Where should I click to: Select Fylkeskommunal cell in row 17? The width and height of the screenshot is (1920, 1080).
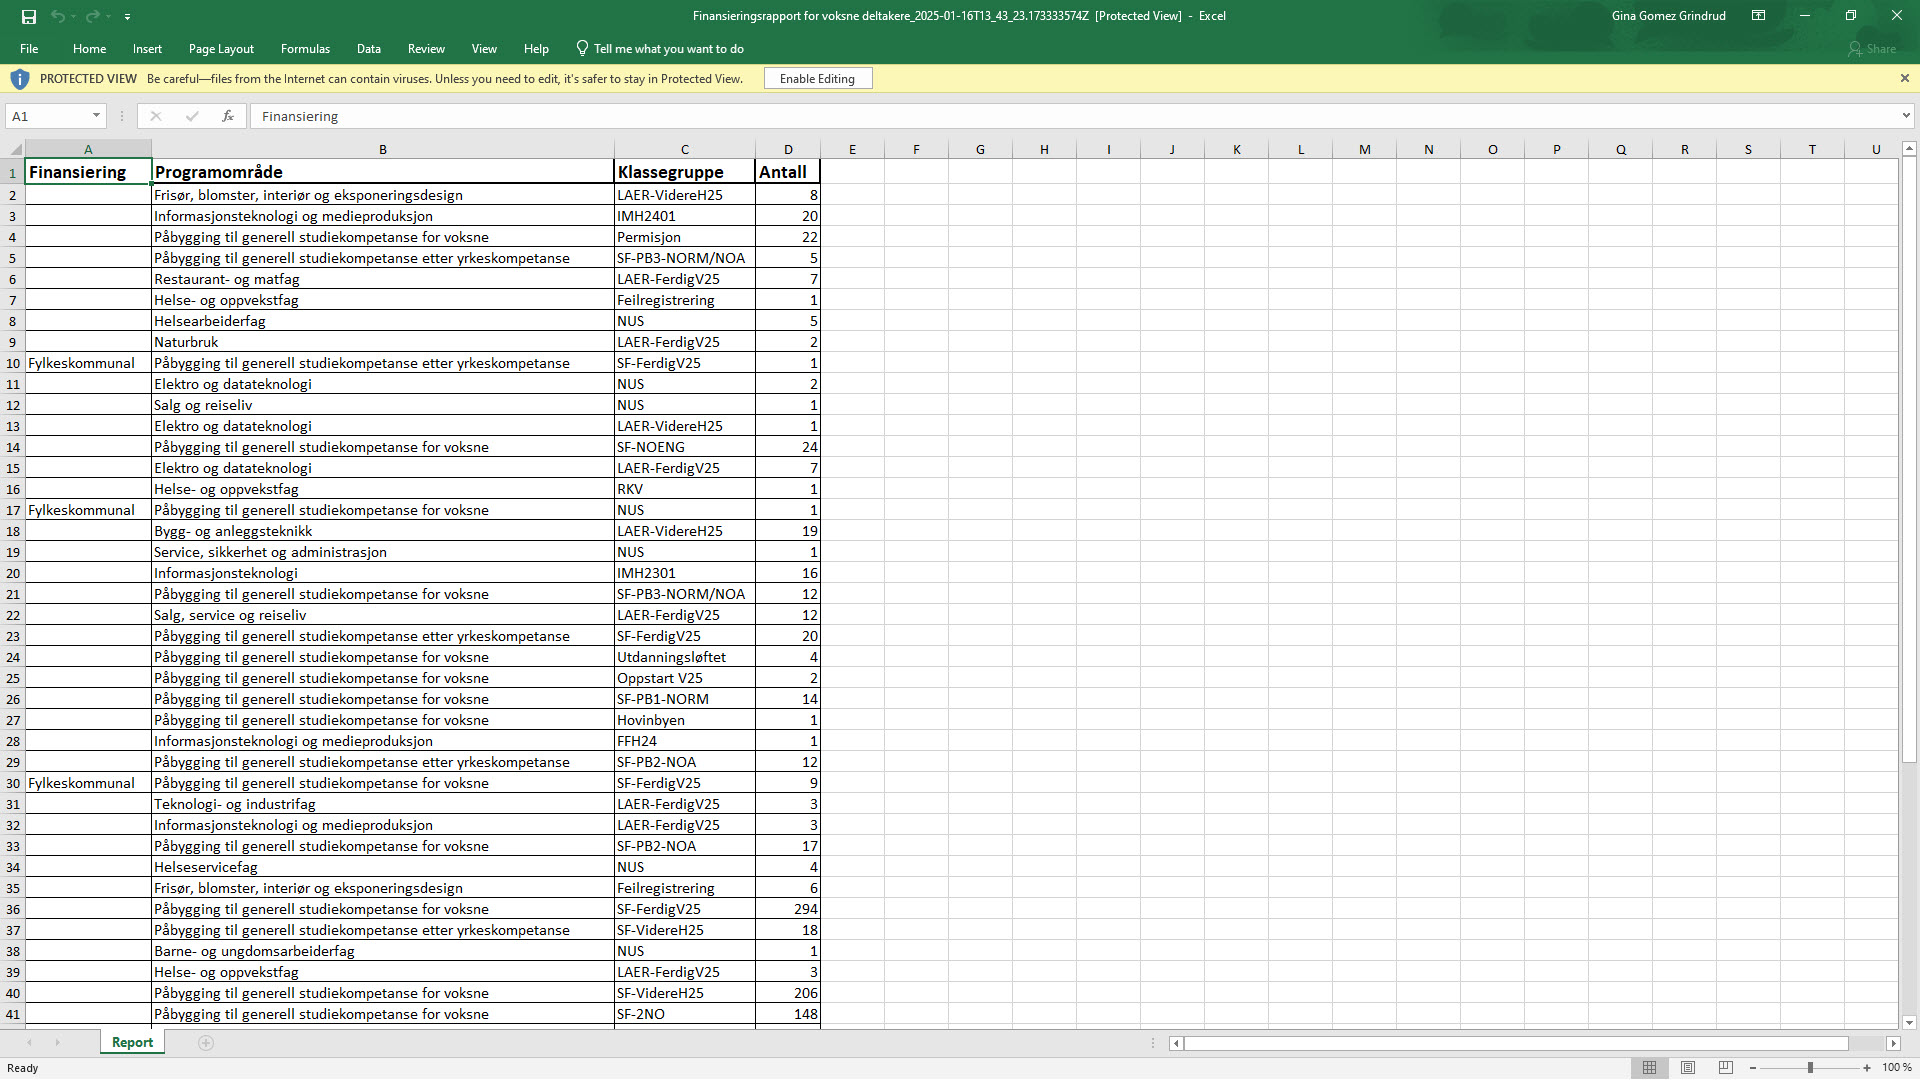[88, 510]
